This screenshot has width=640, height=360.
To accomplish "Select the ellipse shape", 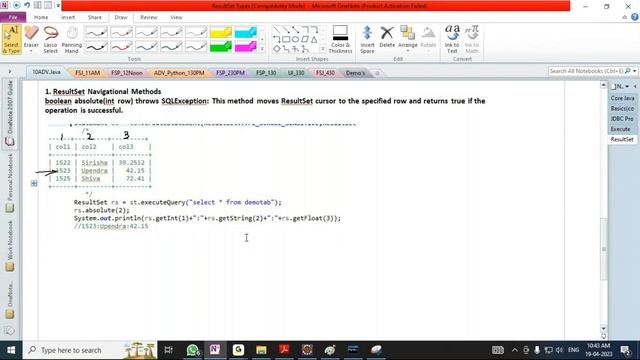I will [295, 40].
